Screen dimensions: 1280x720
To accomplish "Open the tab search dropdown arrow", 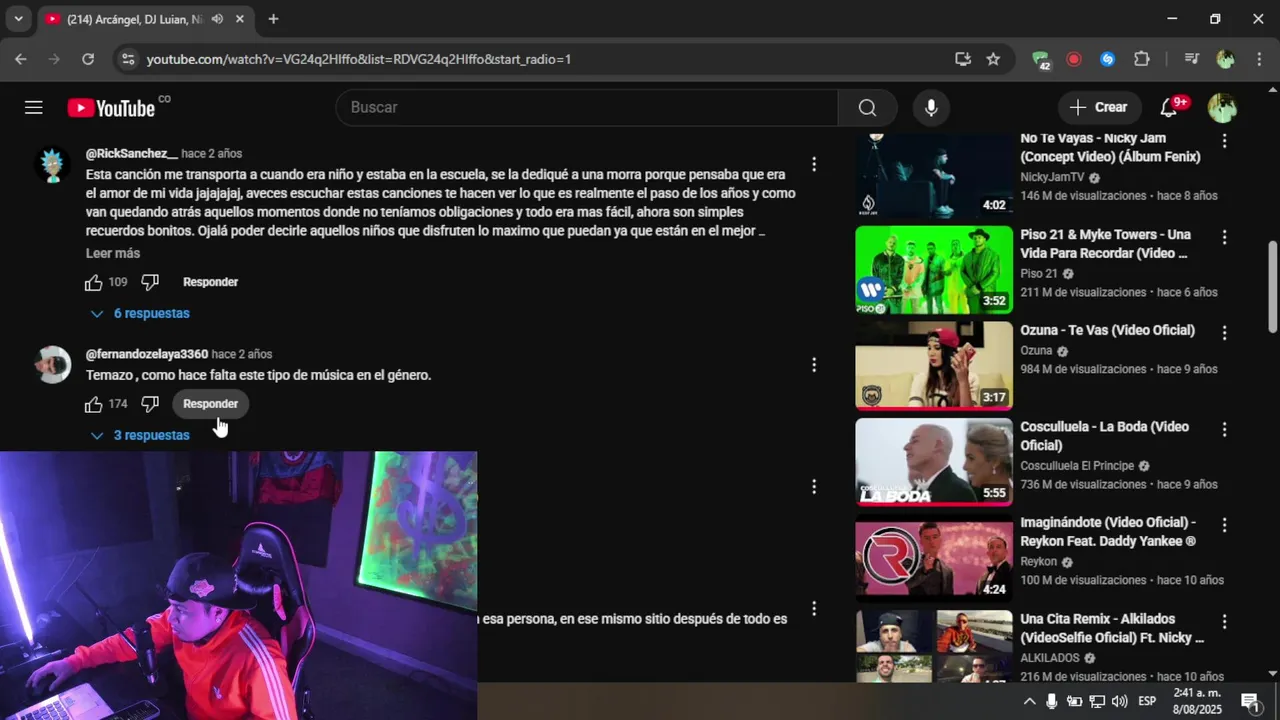I will tap(18, 19).
